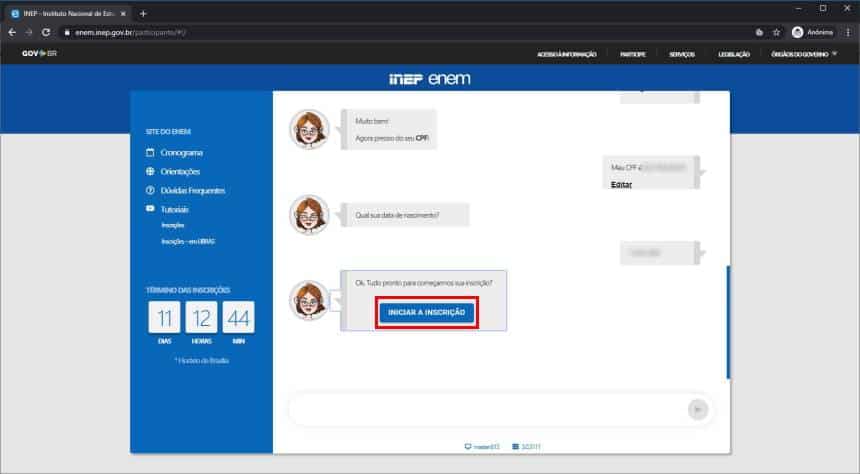
Task: Open the Cronograma link
Action: 182,153
